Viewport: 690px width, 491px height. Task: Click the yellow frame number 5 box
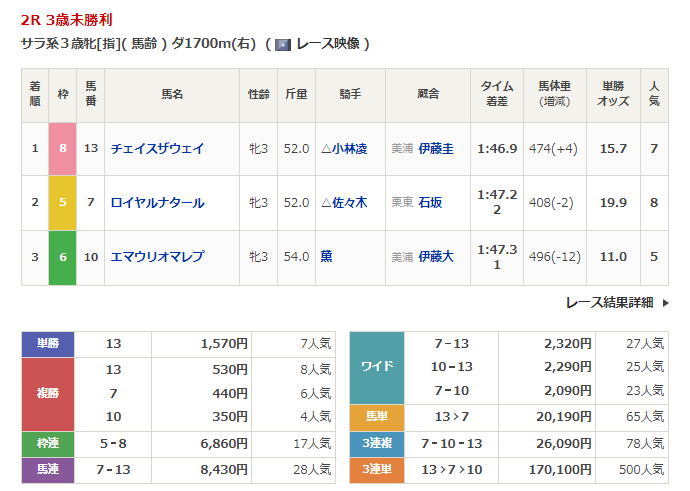(63, 203)
